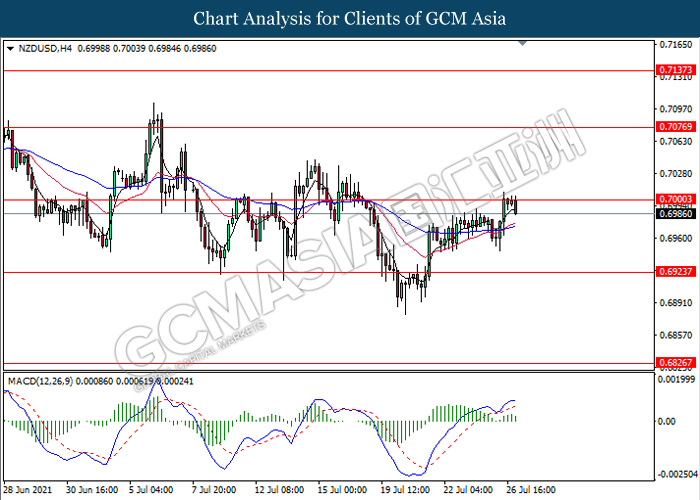
Task: Click the MACD scale value 0.00
Action: (x=667, y=421)
